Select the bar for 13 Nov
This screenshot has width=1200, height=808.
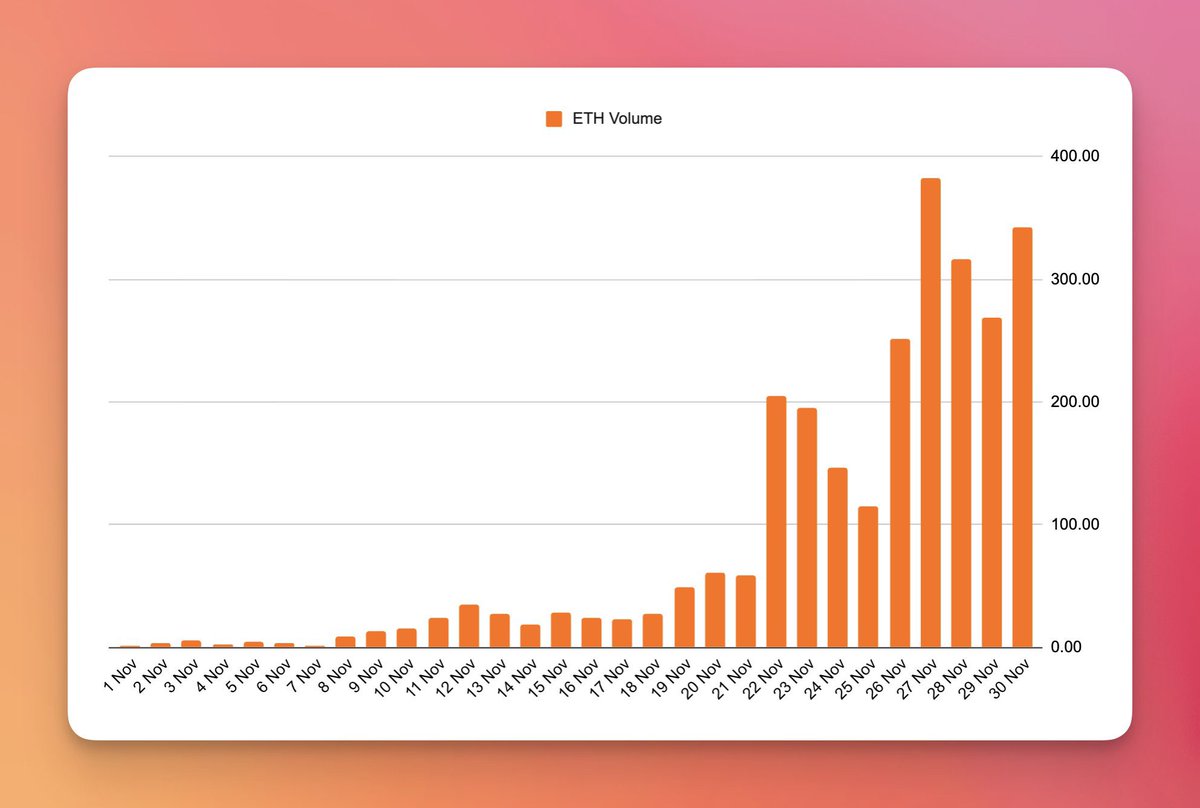coord(500,630)
